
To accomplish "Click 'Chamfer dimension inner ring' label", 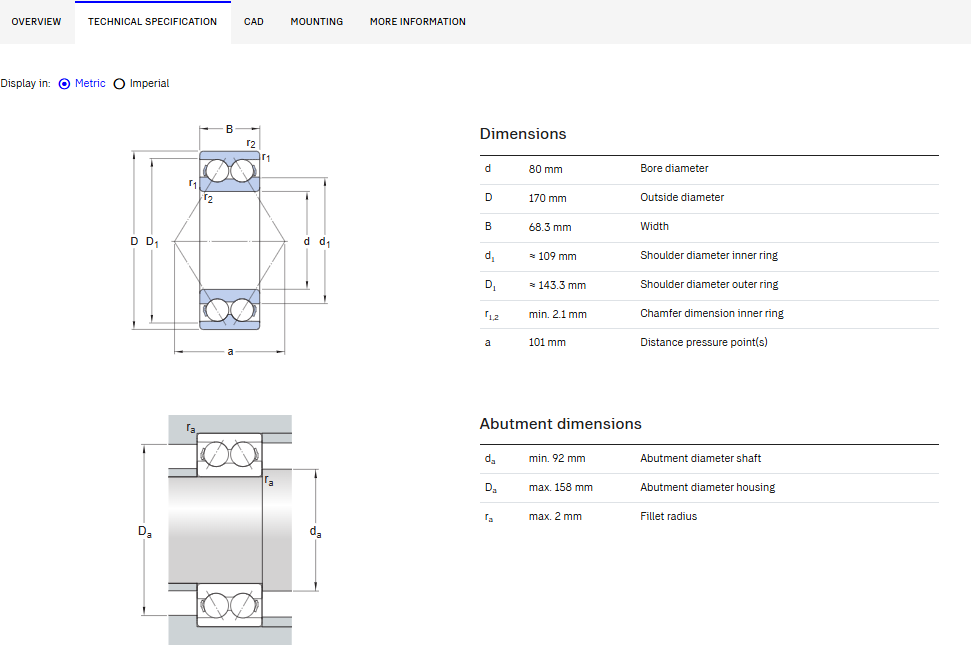I will click(712, 313).
